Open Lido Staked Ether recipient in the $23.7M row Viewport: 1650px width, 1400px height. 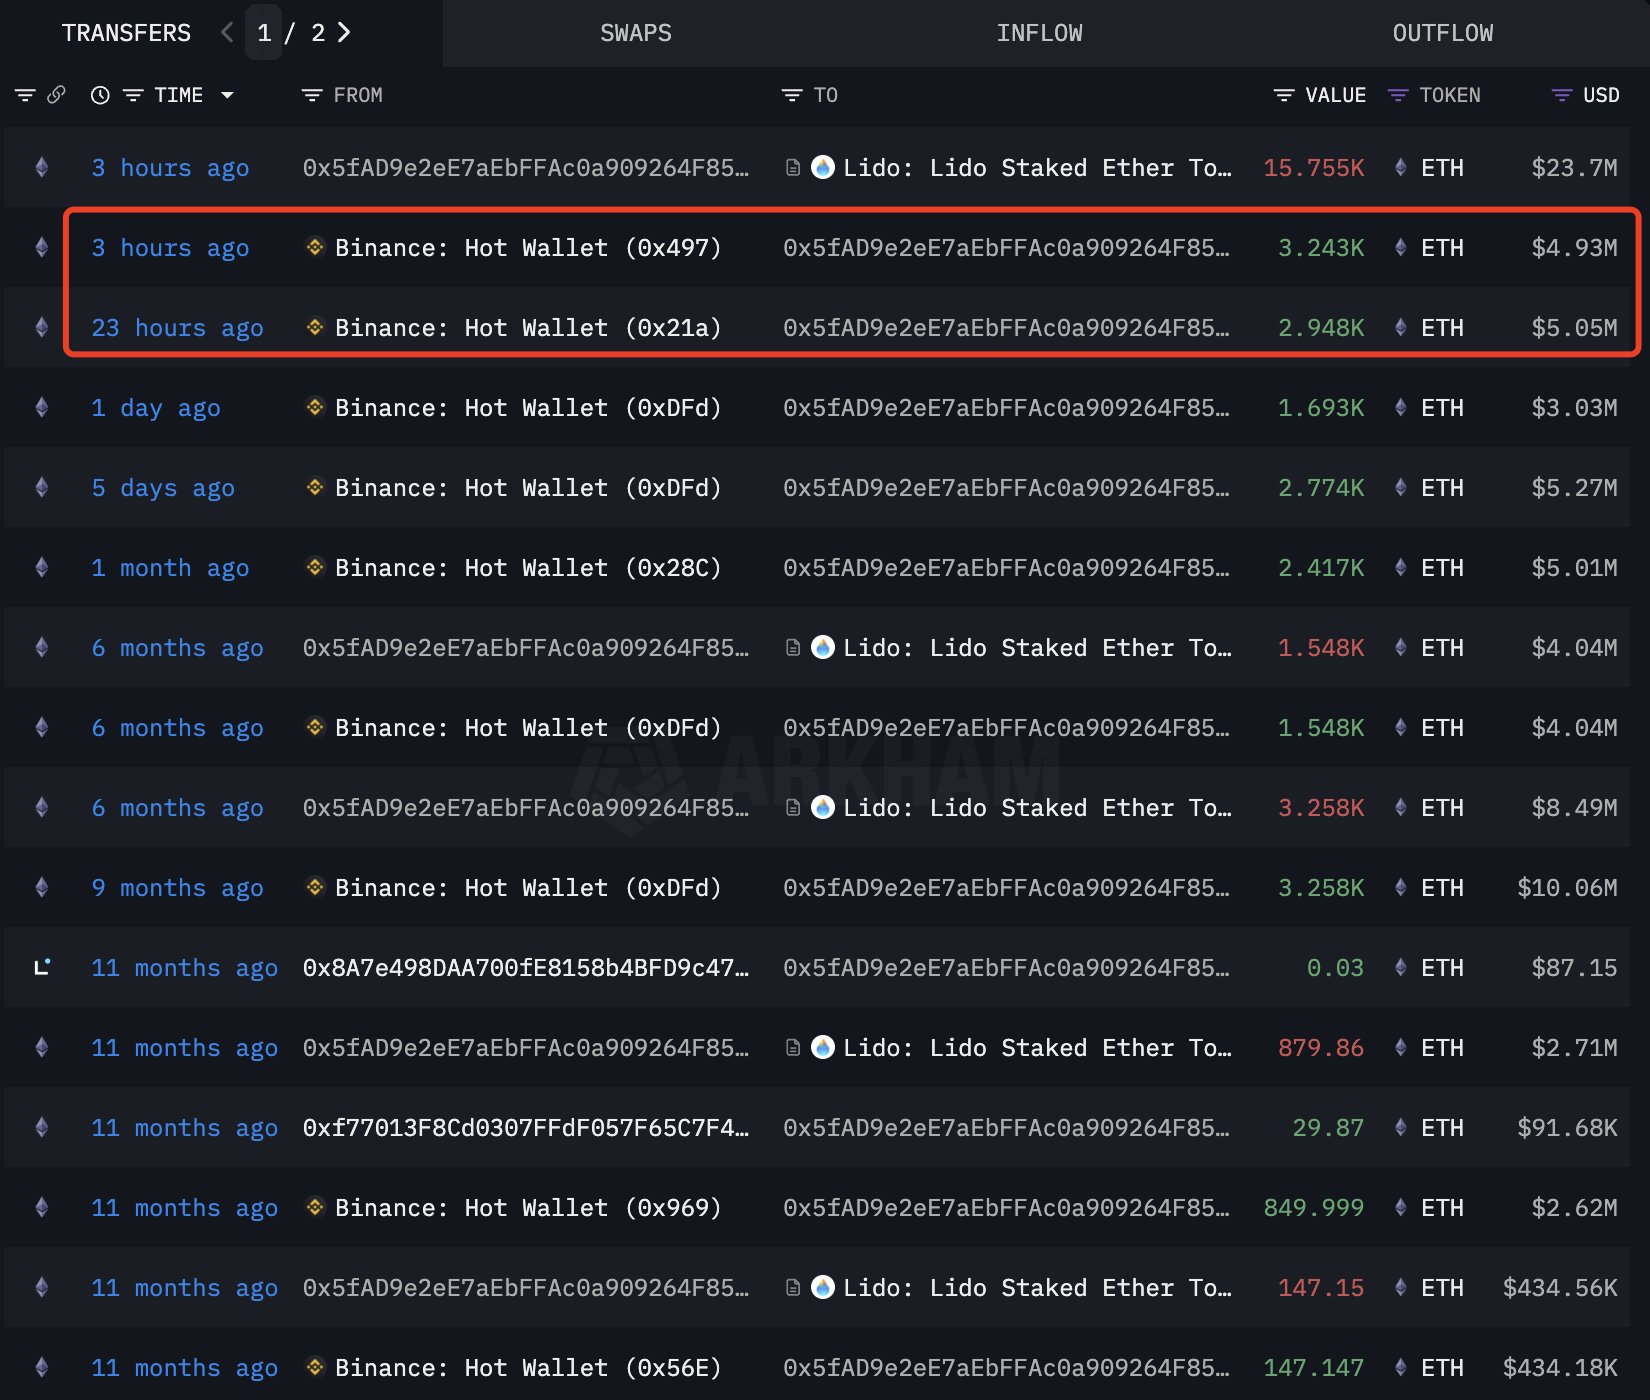click(1037, 168)
